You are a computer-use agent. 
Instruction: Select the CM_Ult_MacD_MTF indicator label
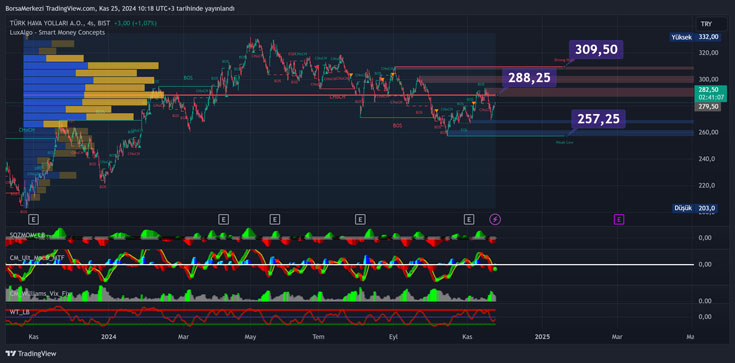[37, 257]
